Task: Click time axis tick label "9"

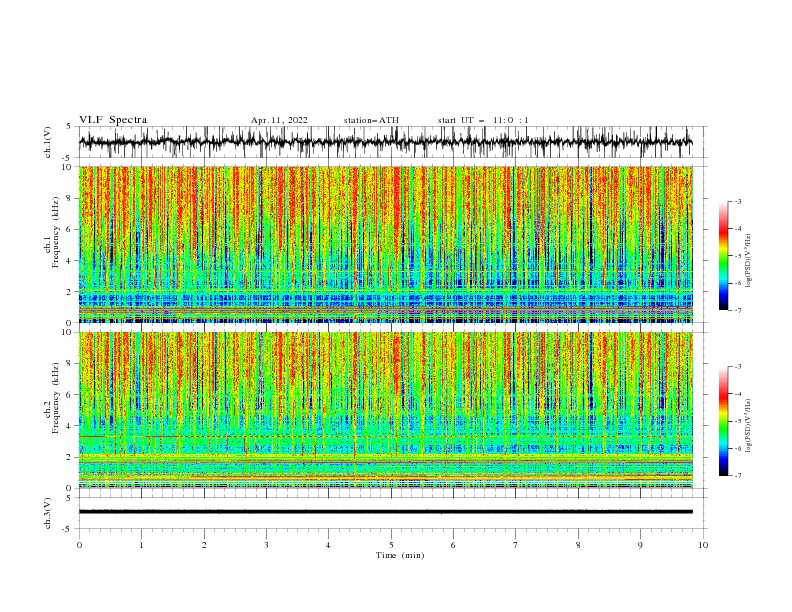Action: 640,545
